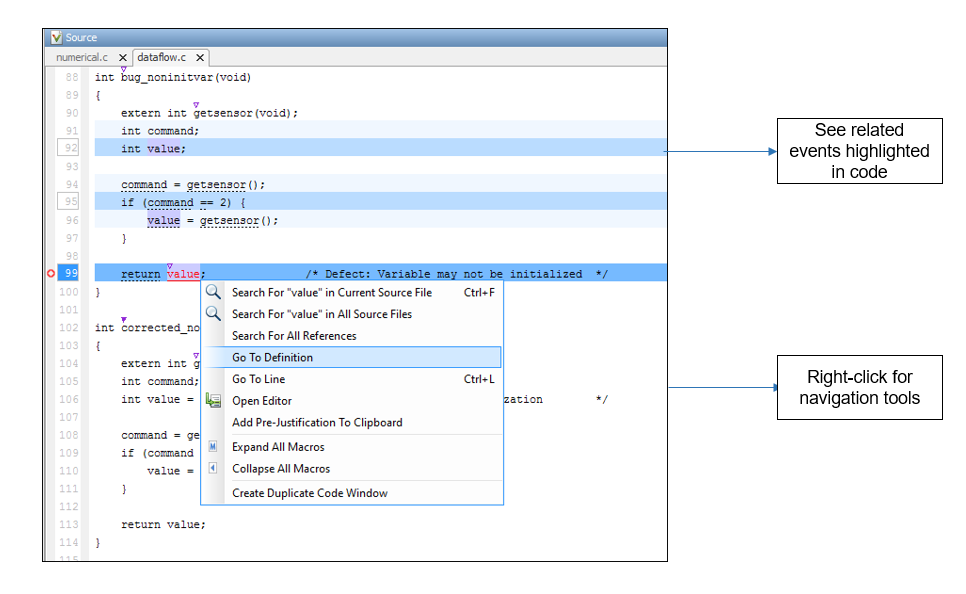Click the red defect marker beside line 99
966x594 pixels.
(x=51, y=274)
